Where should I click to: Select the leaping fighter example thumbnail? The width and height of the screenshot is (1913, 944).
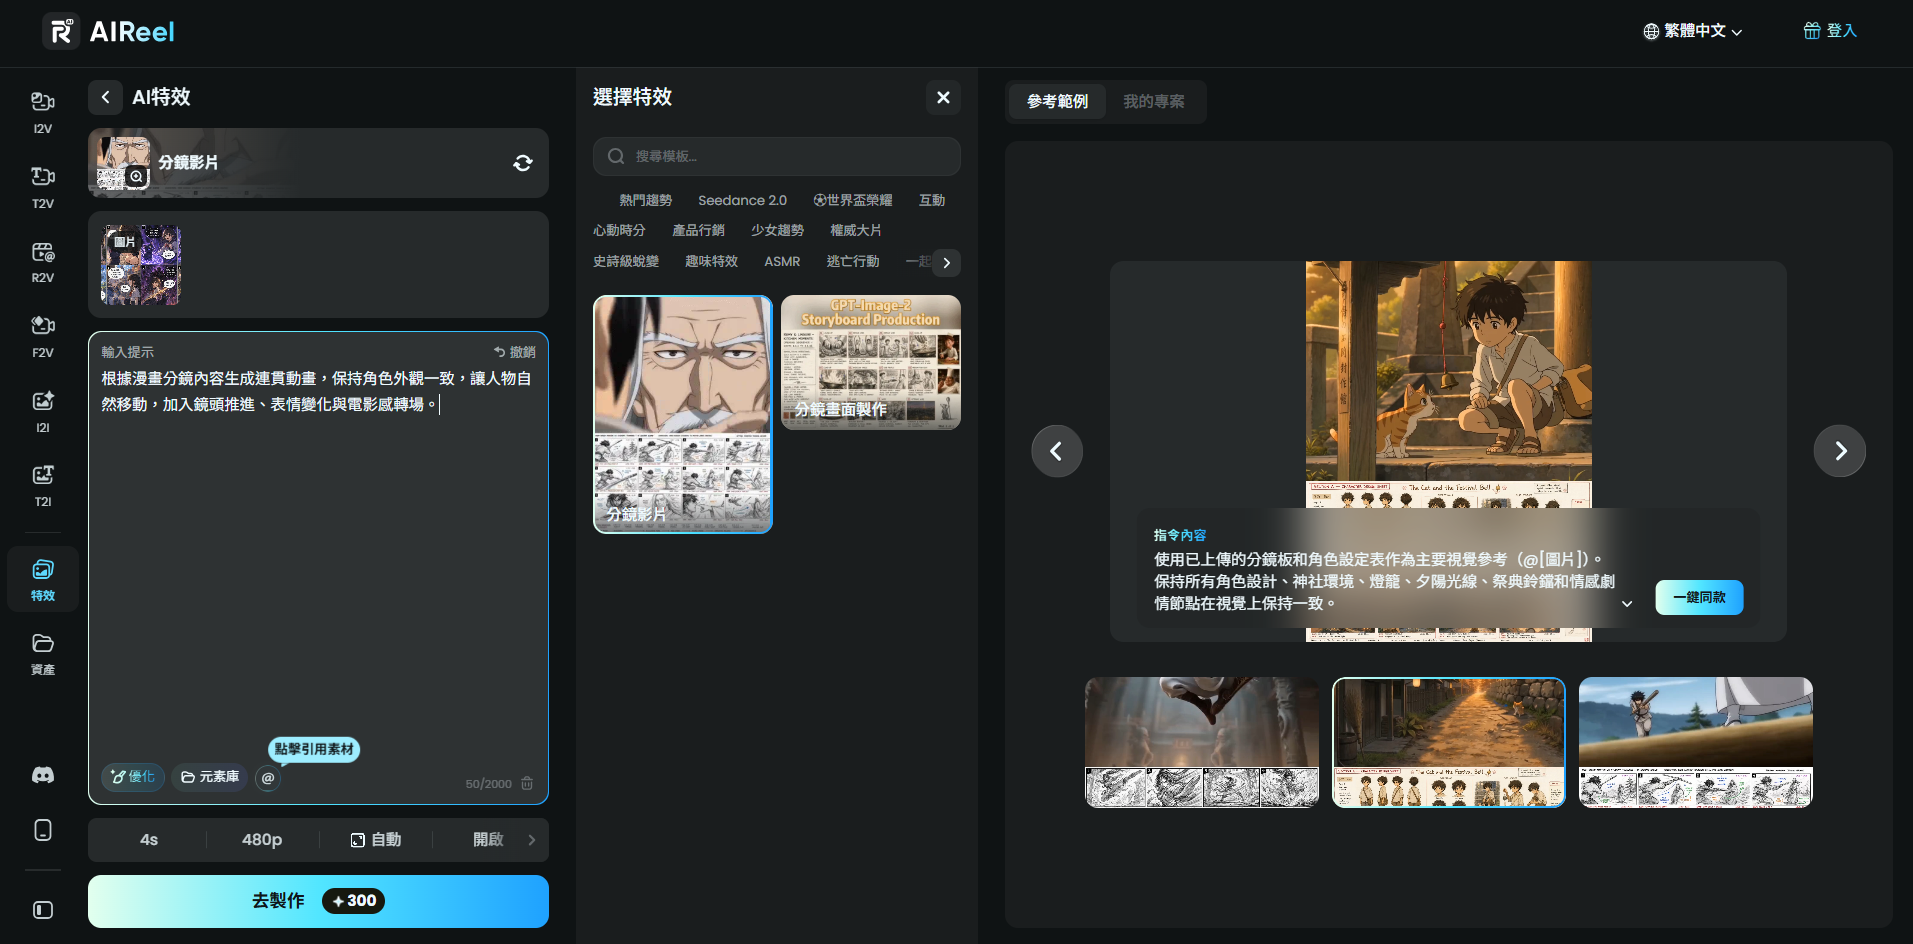[x=1202, y=742]
